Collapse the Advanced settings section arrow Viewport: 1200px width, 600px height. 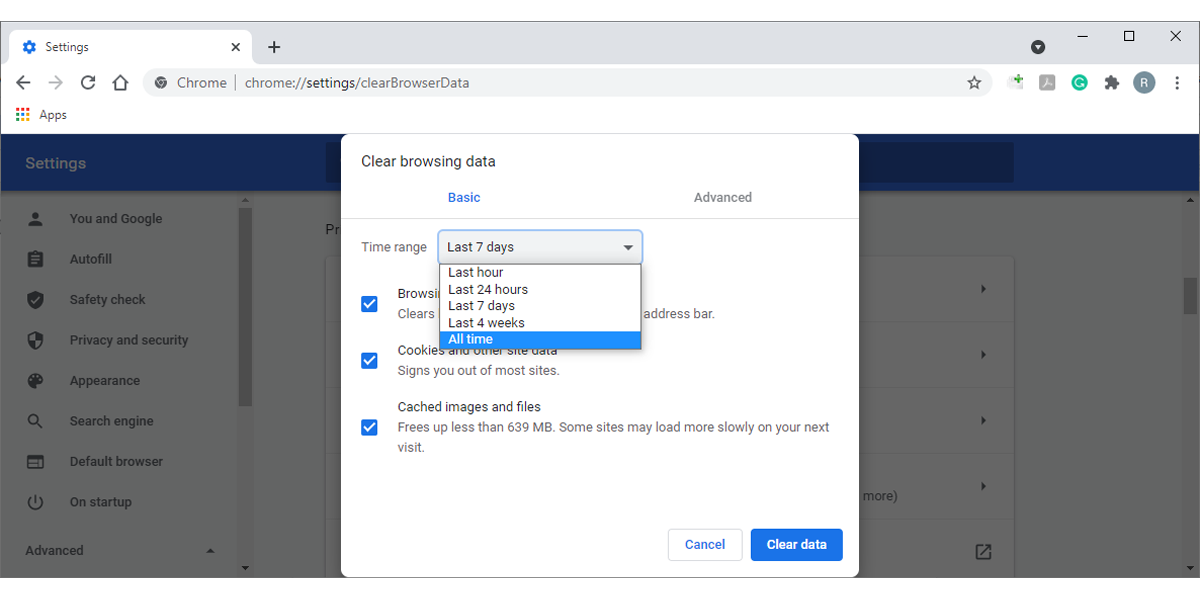point(210,551)
